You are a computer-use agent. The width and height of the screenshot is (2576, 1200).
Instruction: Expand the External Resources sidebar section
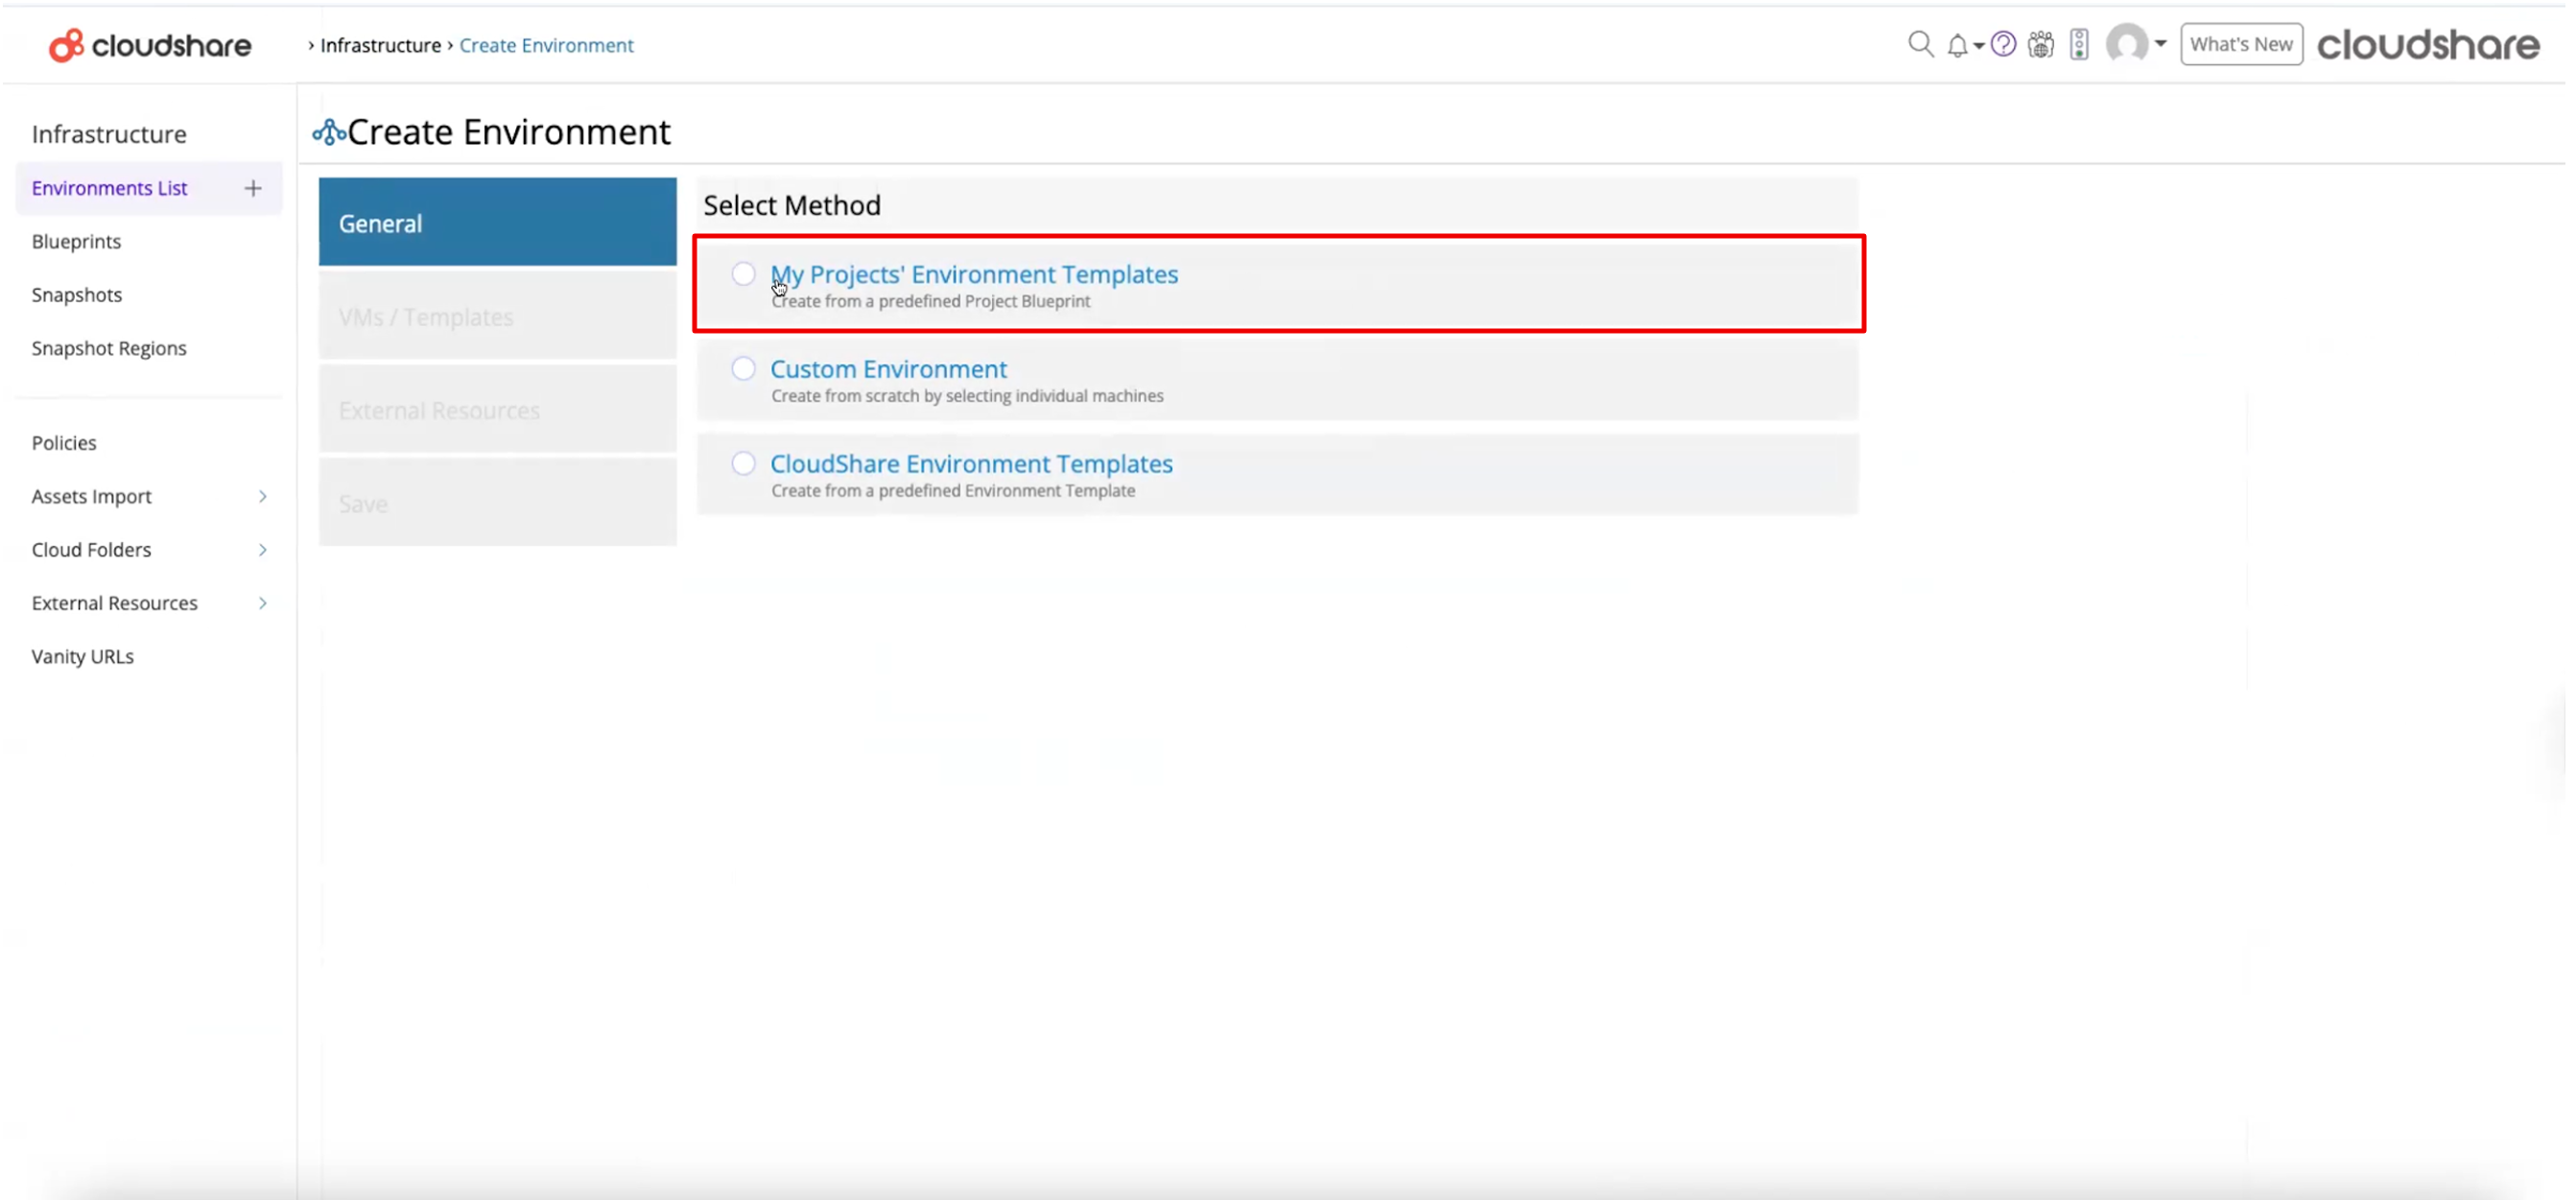(x=262, y=603)
